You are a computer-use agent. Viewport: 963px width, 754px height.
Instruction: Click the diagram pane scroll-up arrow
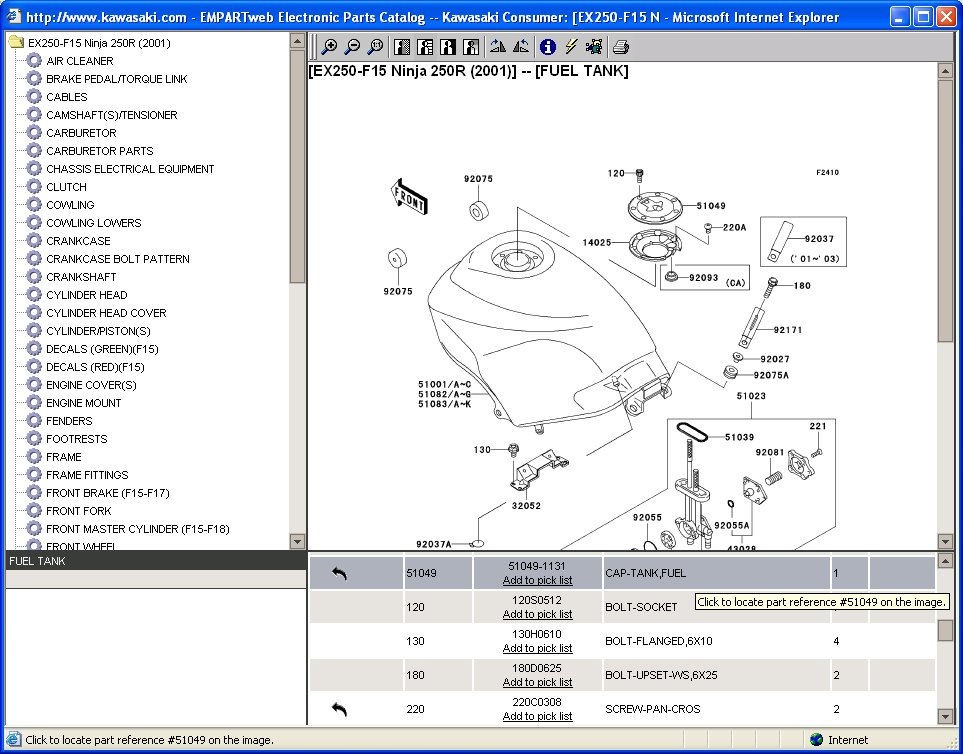click(945, 71)
